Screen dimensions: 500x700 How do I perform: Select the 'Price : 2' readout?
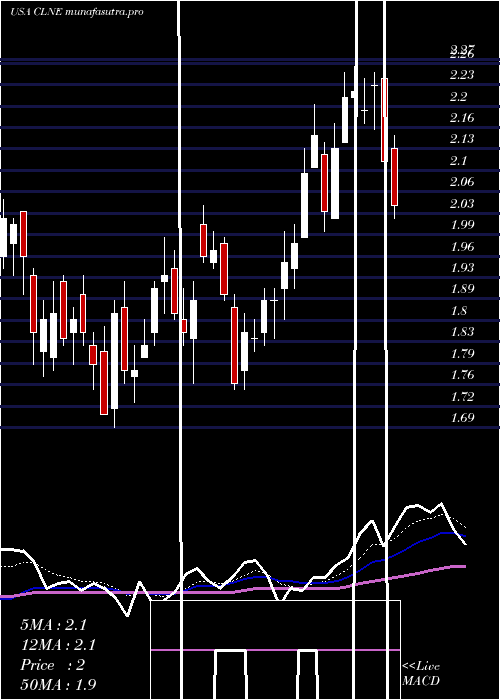[x=53, y=665]
